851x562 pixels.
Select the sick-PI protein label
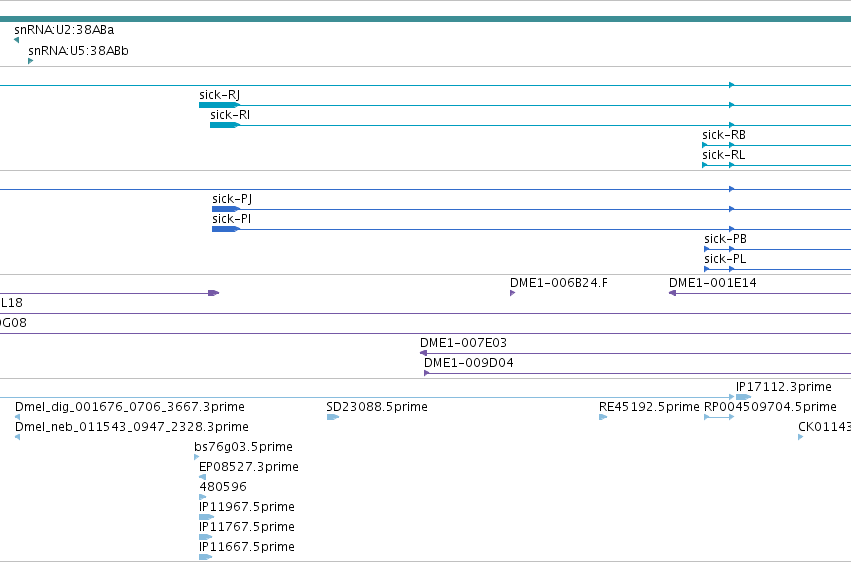click(231, 219)
